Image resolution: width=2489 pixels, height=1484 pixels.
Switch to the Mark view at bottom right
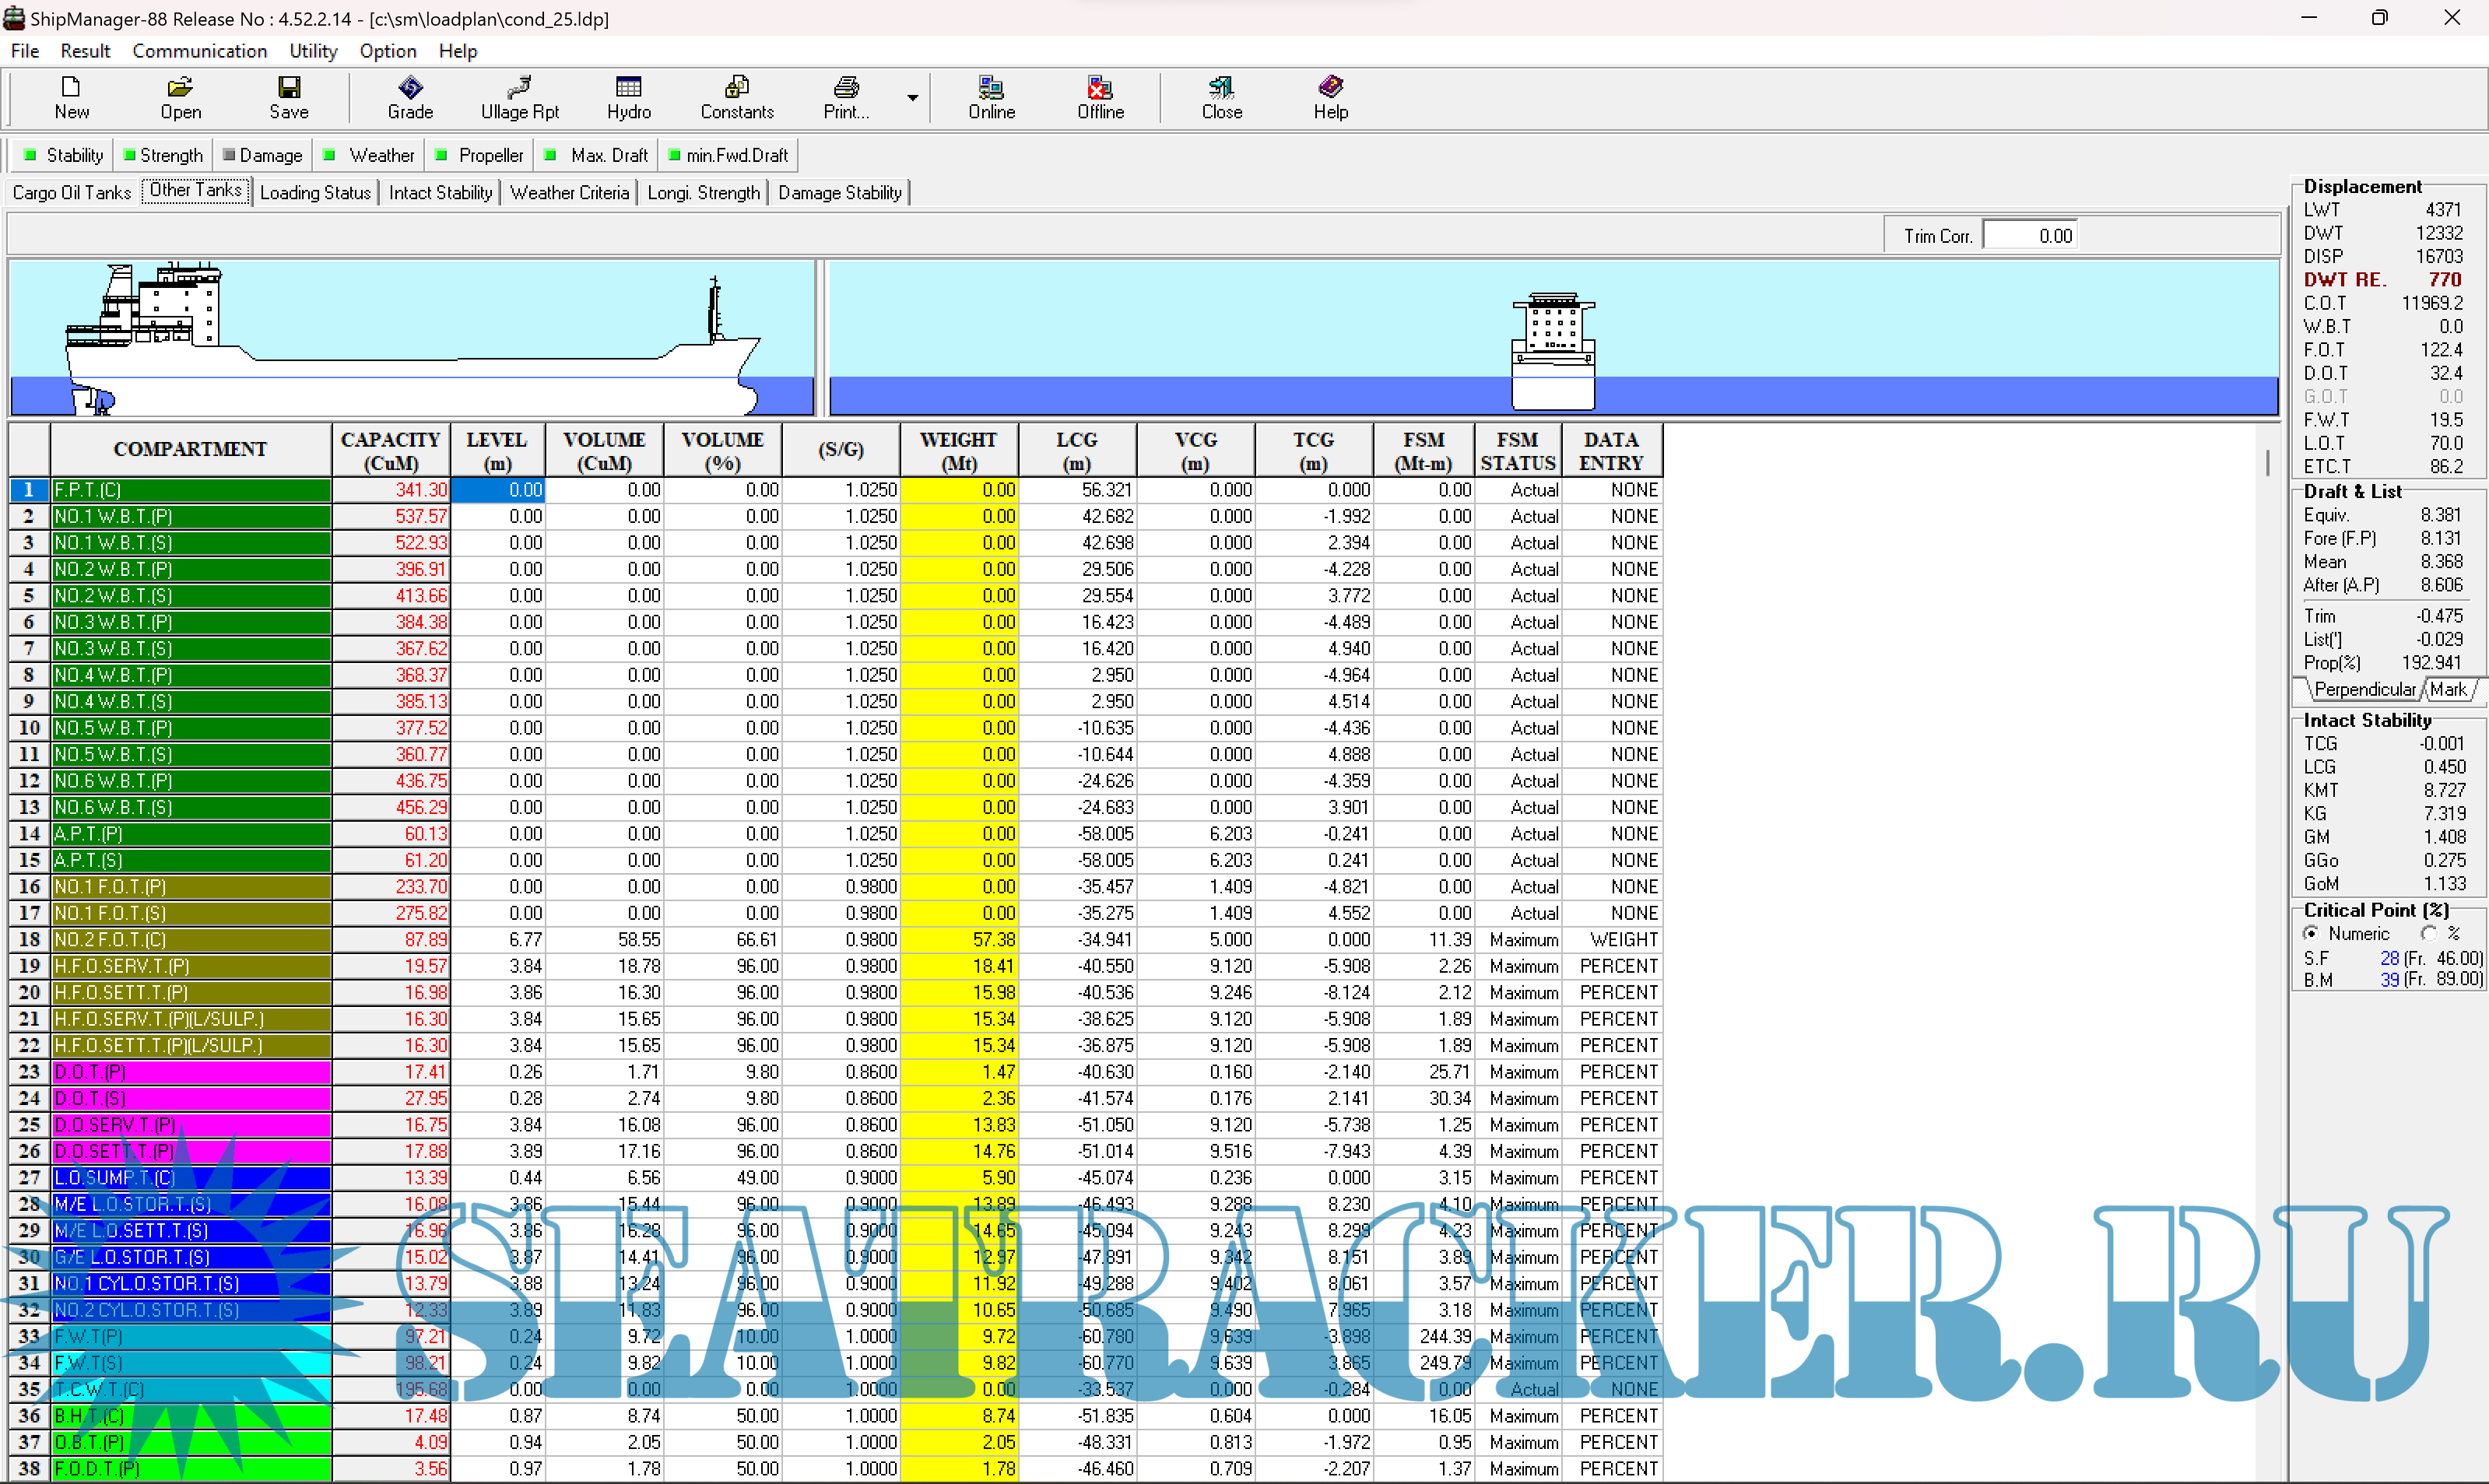point(2450,689)
